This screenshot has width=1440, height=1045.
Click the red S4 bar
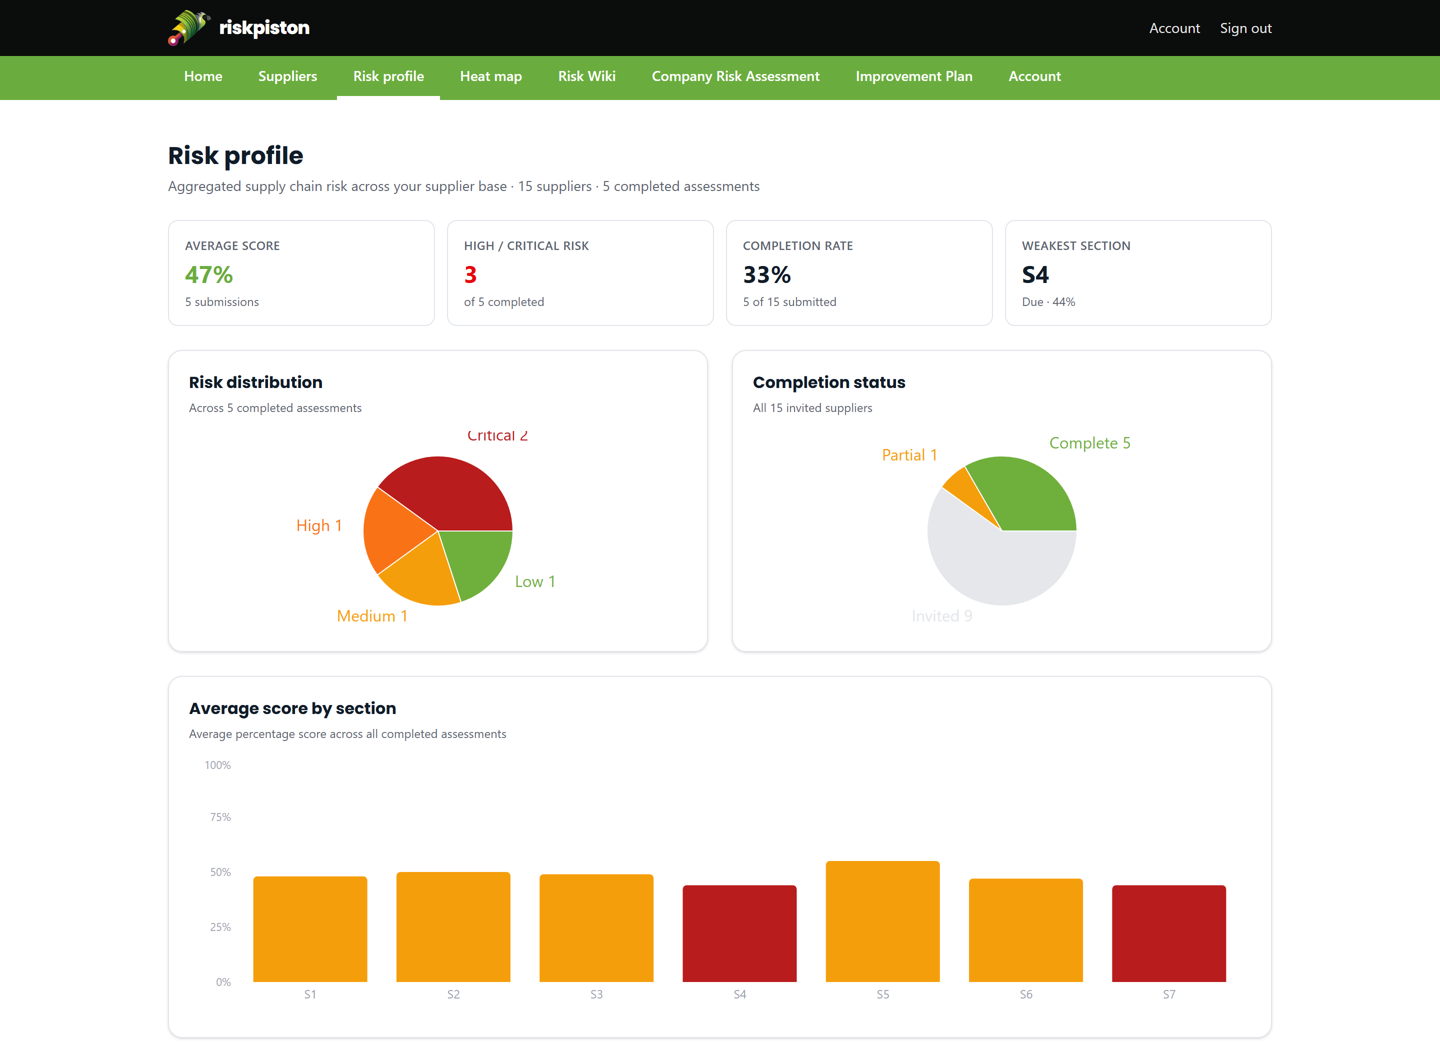click(x=739, y=933)
